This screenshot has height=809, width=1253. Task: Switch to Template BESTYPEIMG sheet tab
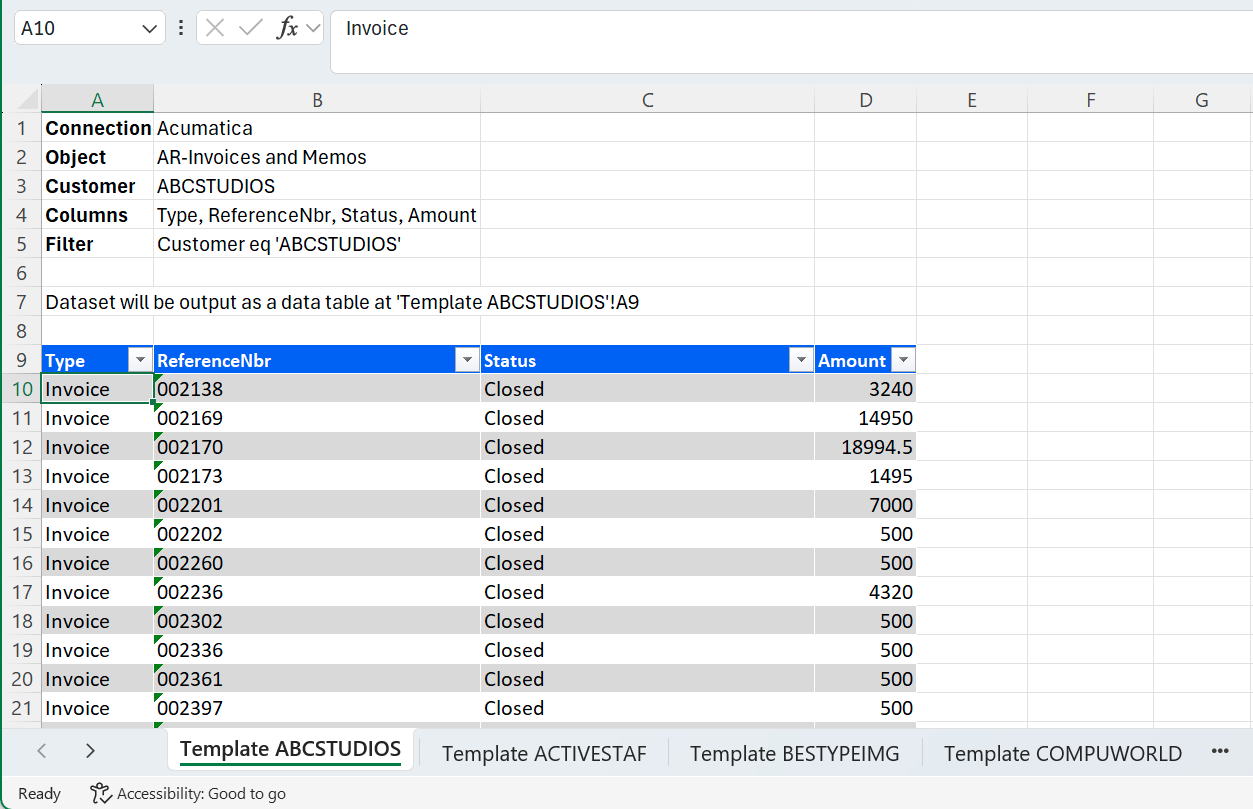[794, 753]
